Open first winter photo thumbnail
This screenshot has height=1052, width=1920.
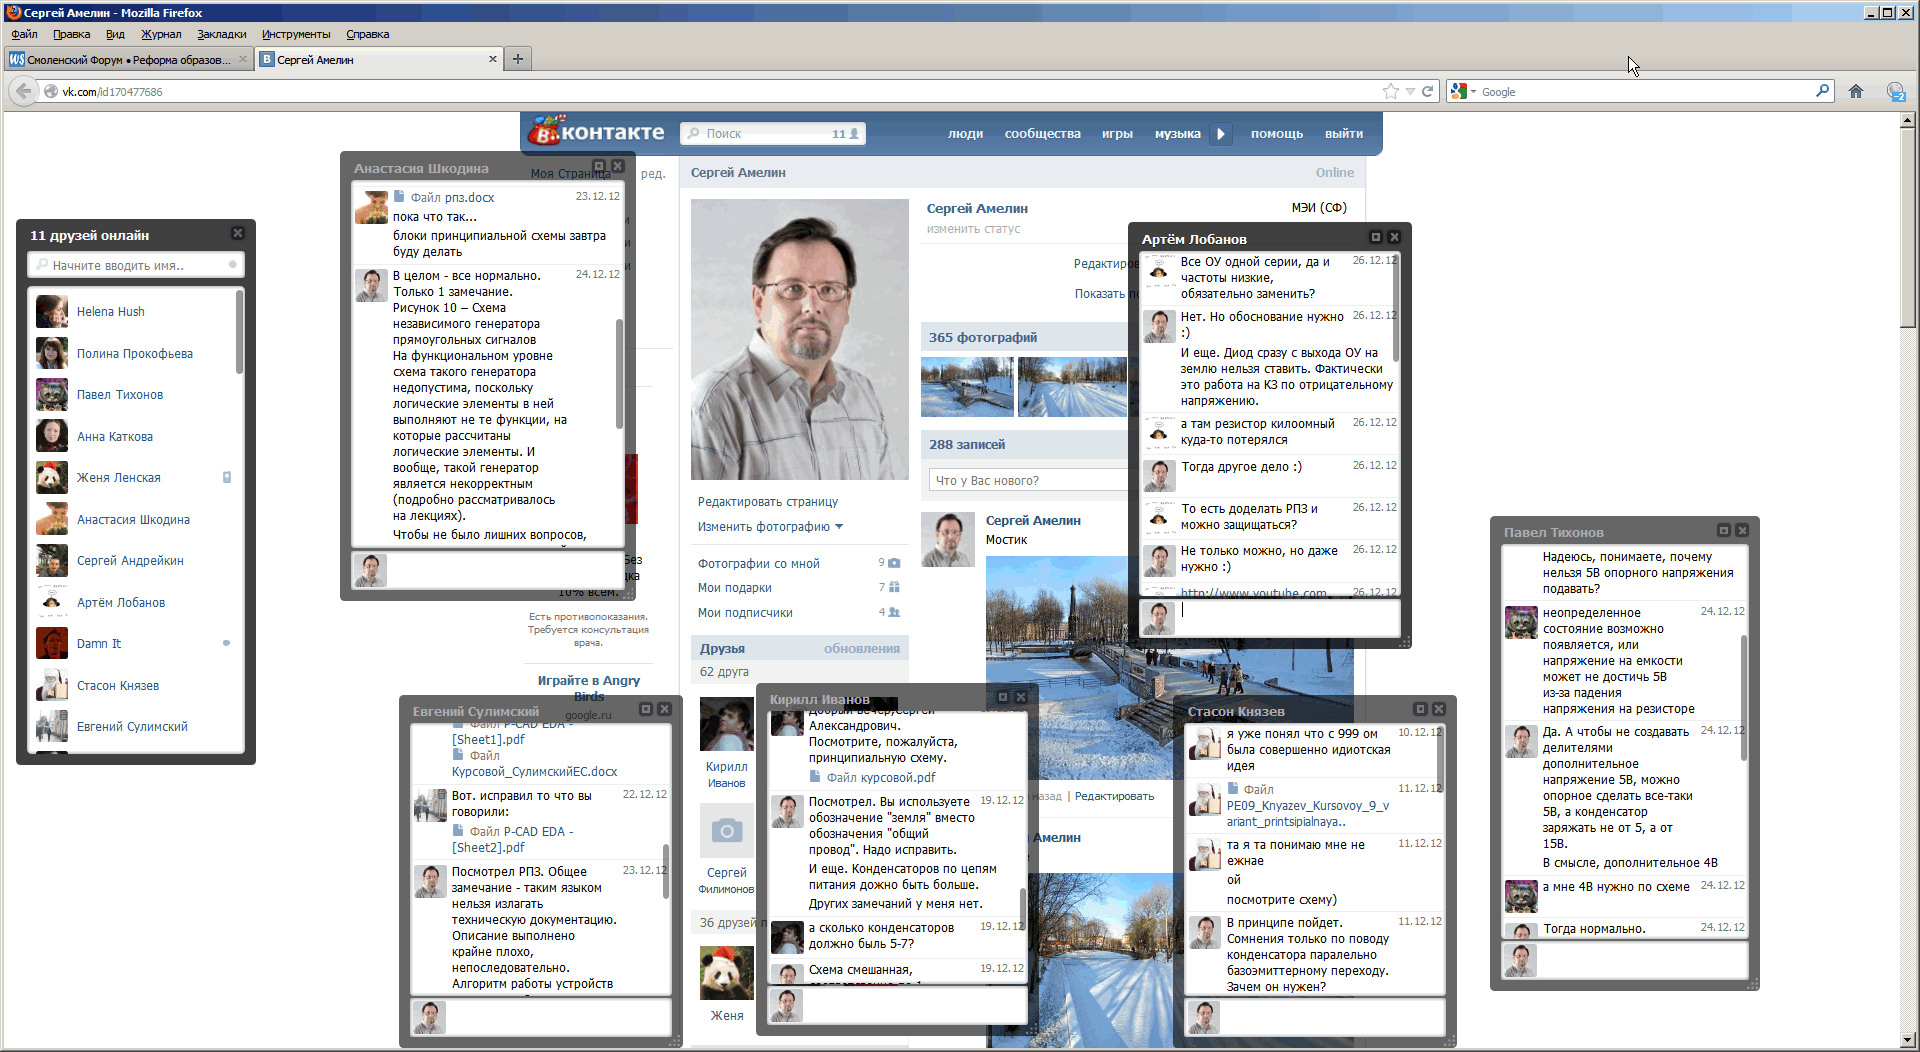coord(967,386)
